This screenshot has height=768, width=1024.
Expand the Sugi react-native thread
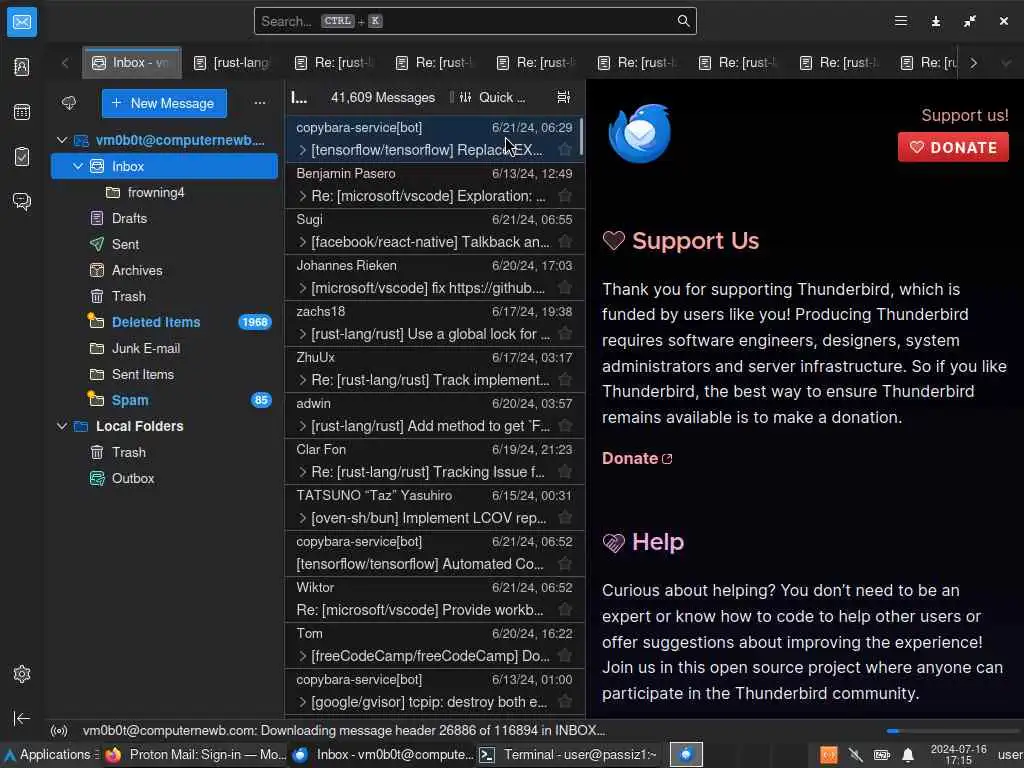point(302,242)
